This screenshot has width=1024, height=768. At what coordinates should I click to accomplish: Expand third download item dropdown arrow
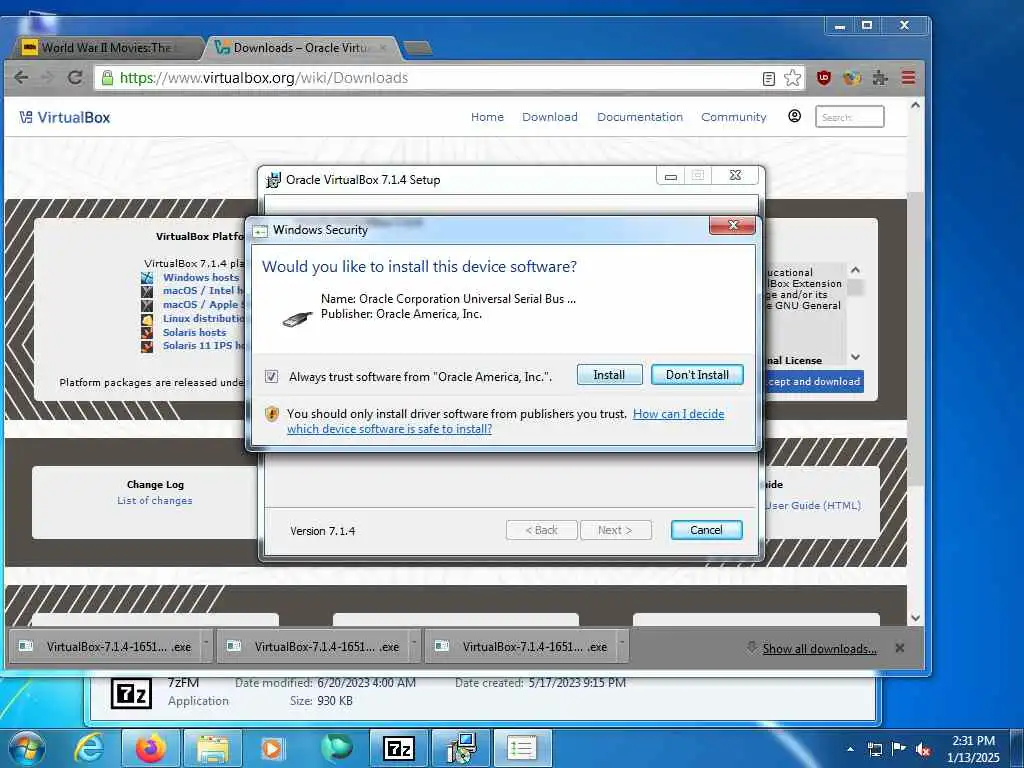(622, 647)
